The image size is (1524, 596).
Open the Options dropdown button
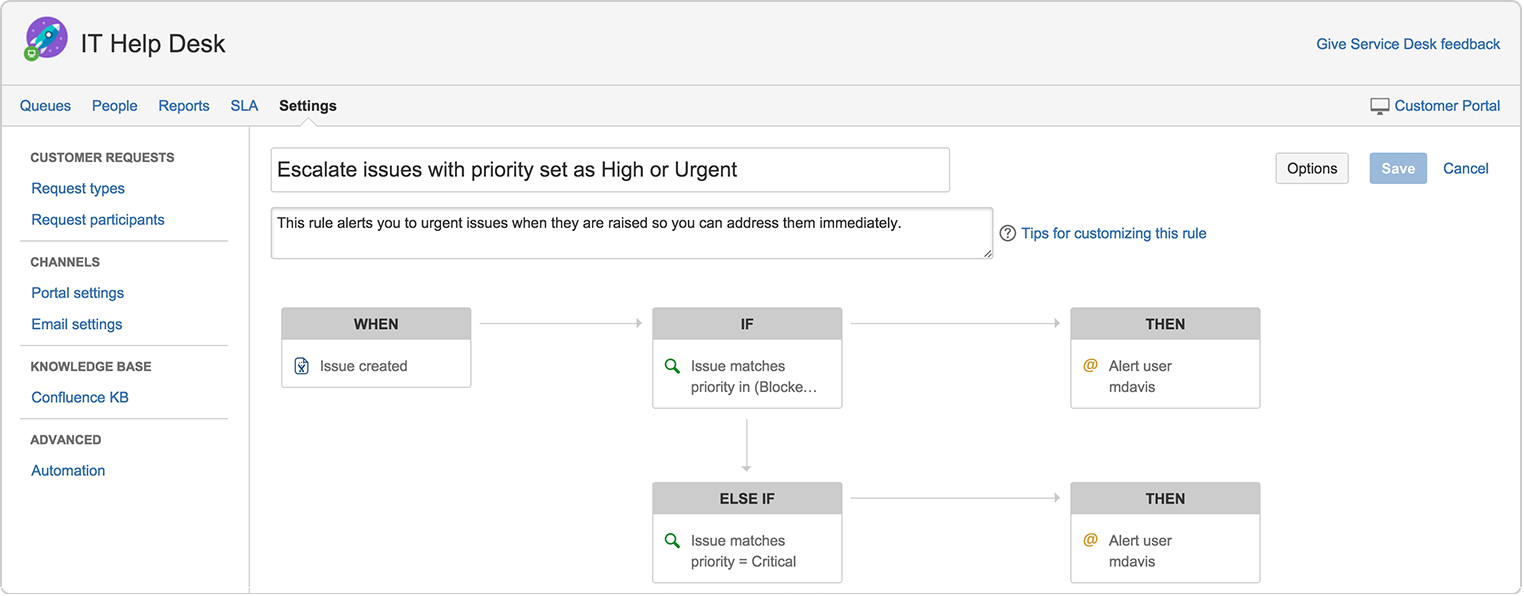click(x=1312, y=169)
